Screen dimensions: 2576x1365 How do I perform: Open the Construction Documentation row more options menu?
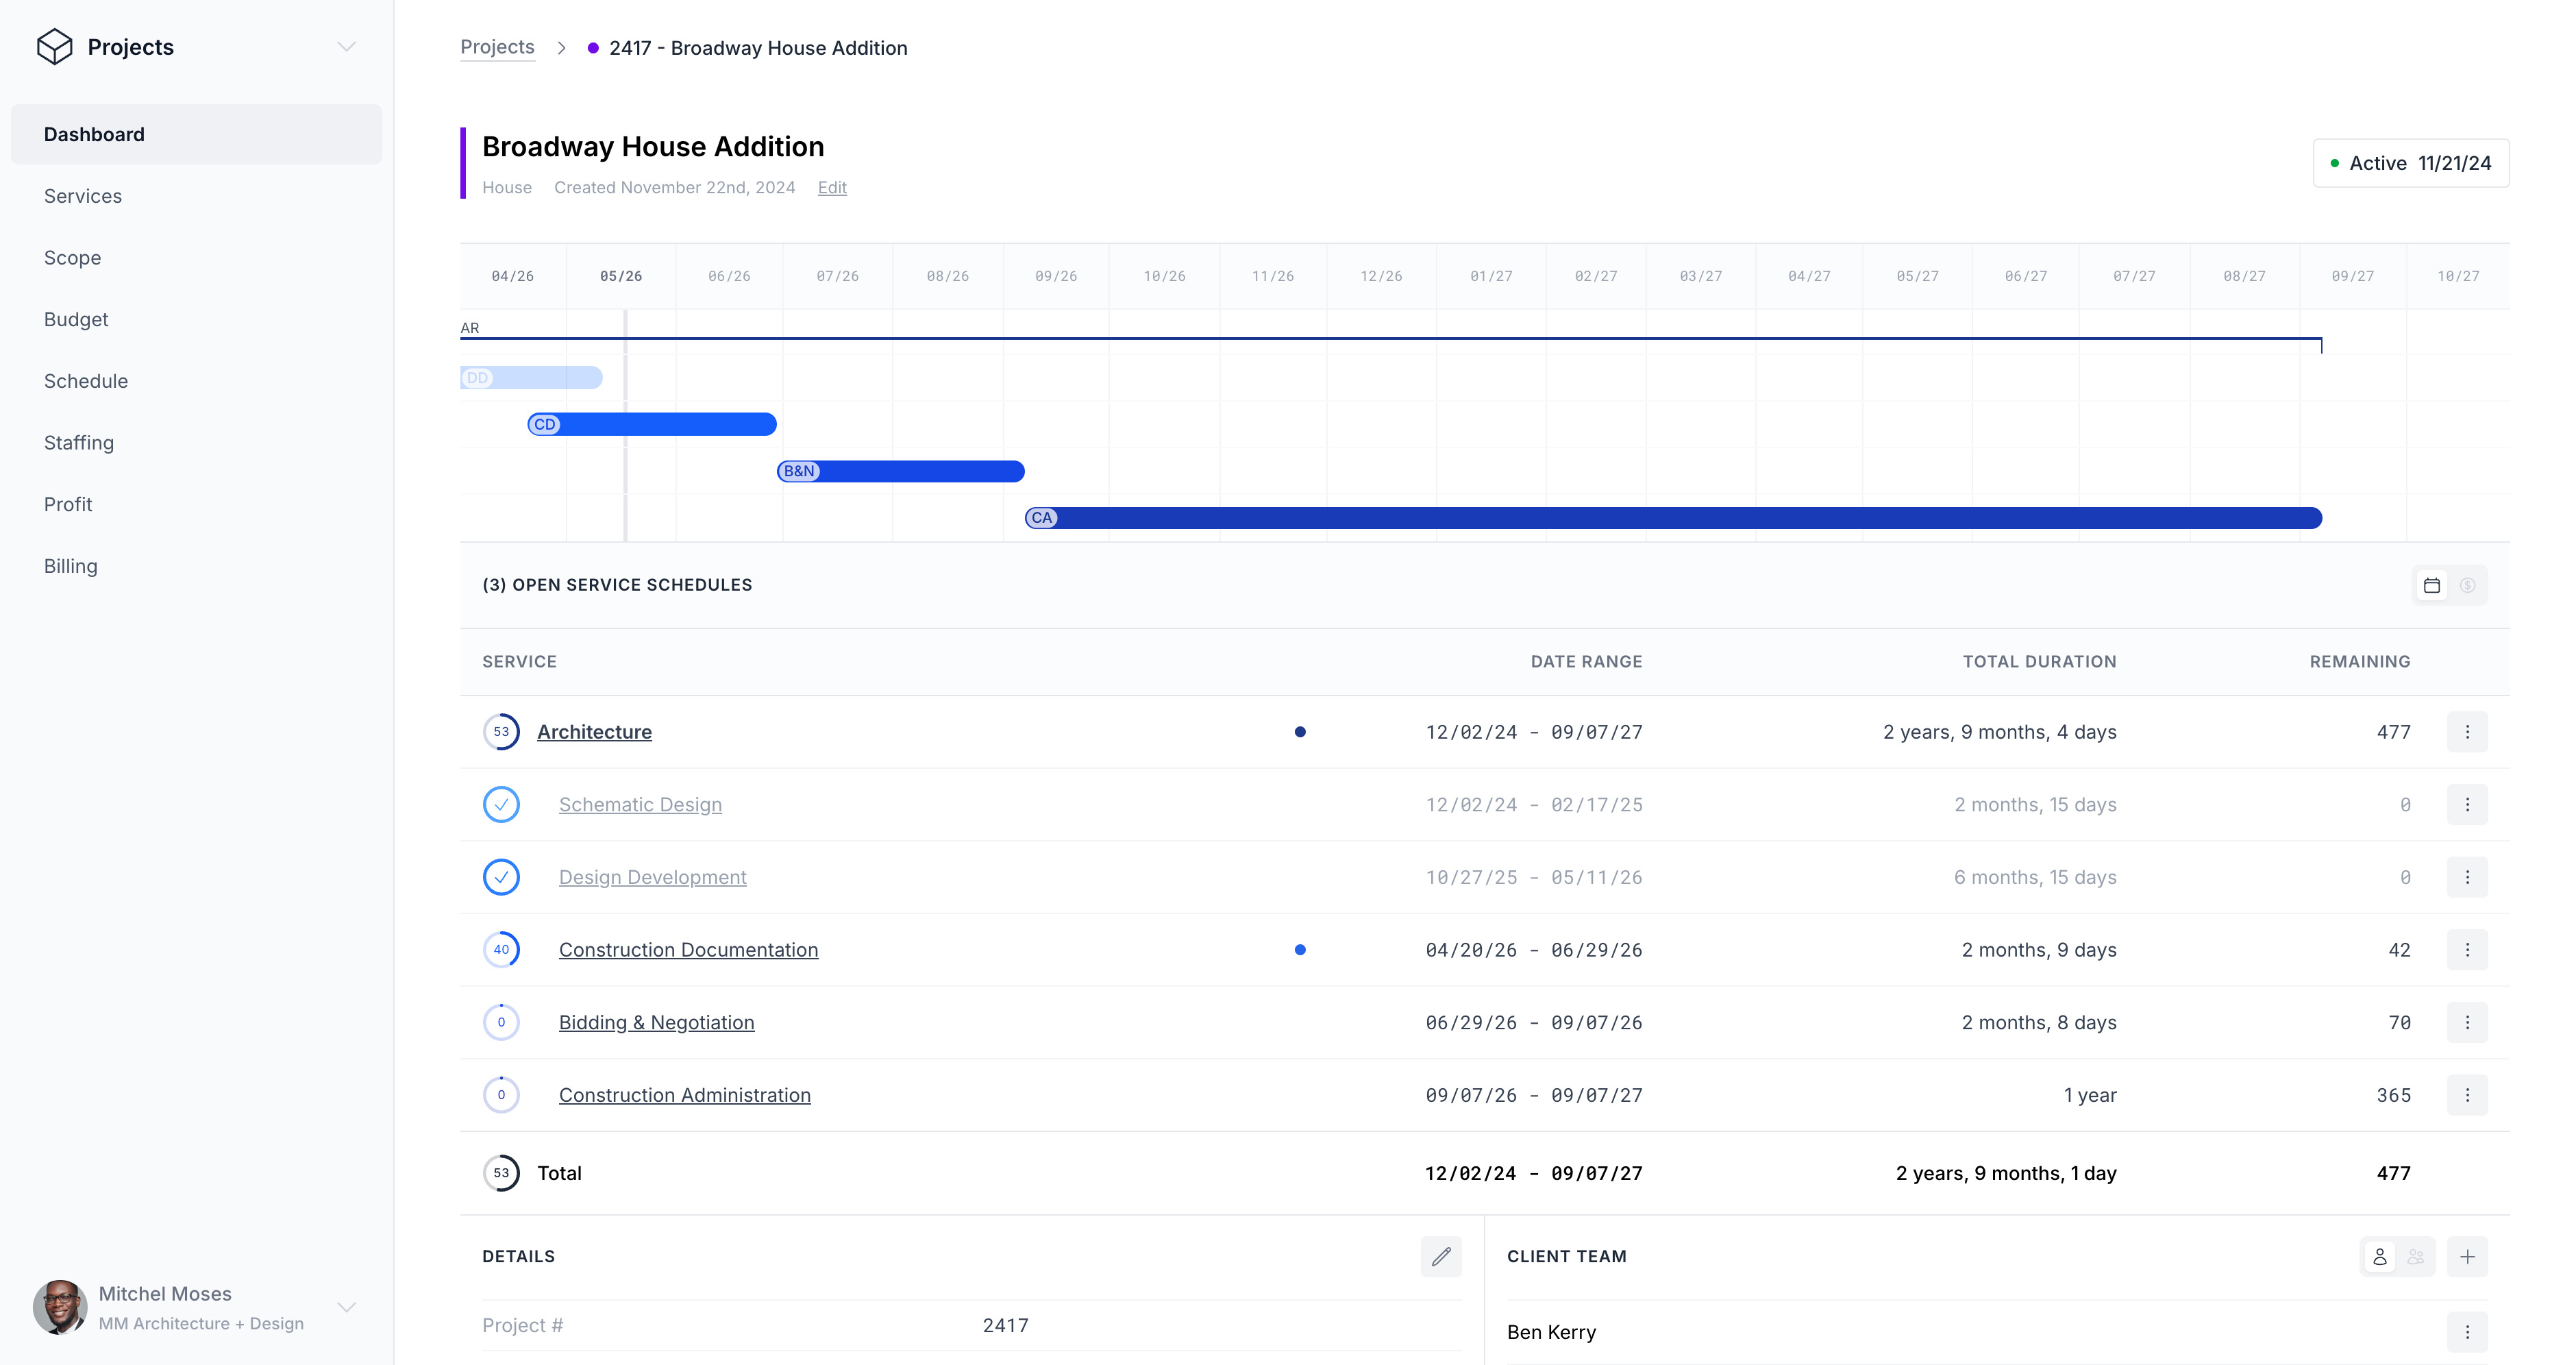click(x=2467, y=950)
